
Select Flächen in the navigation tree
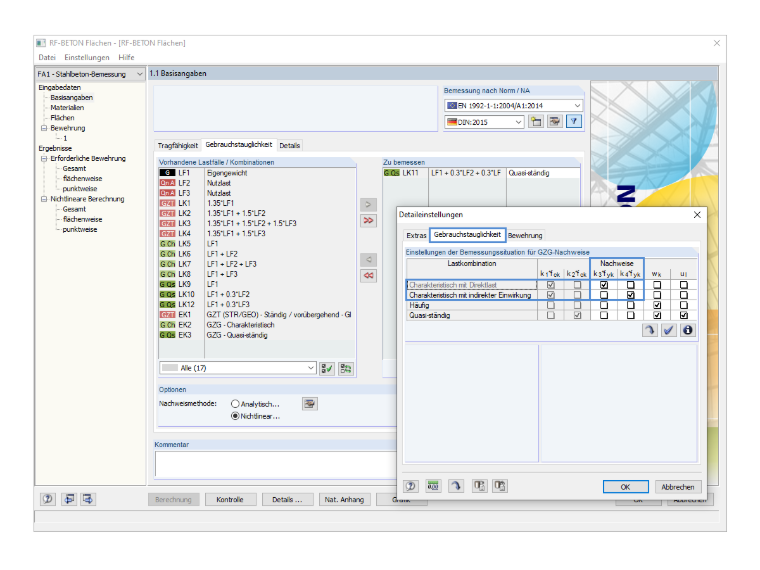(62, 118)
